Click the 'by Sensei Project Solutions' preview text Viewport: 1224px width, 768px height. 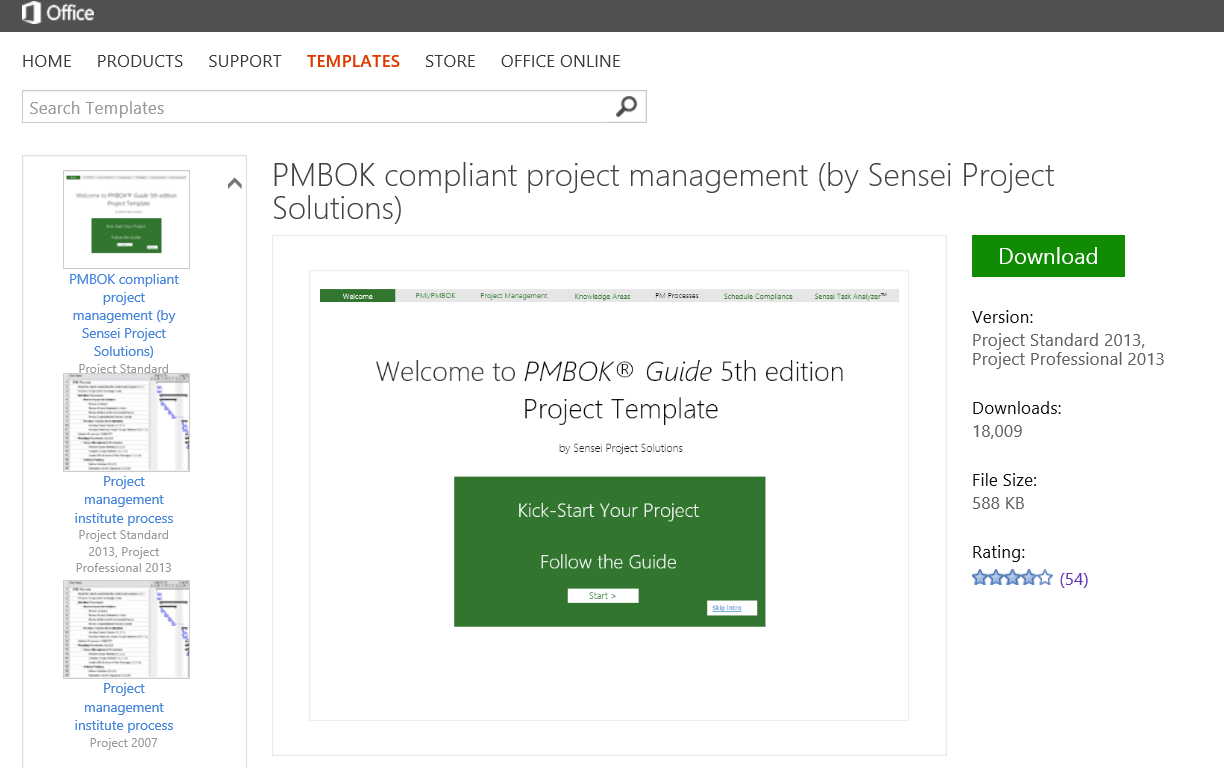click(x=621, y=448)
